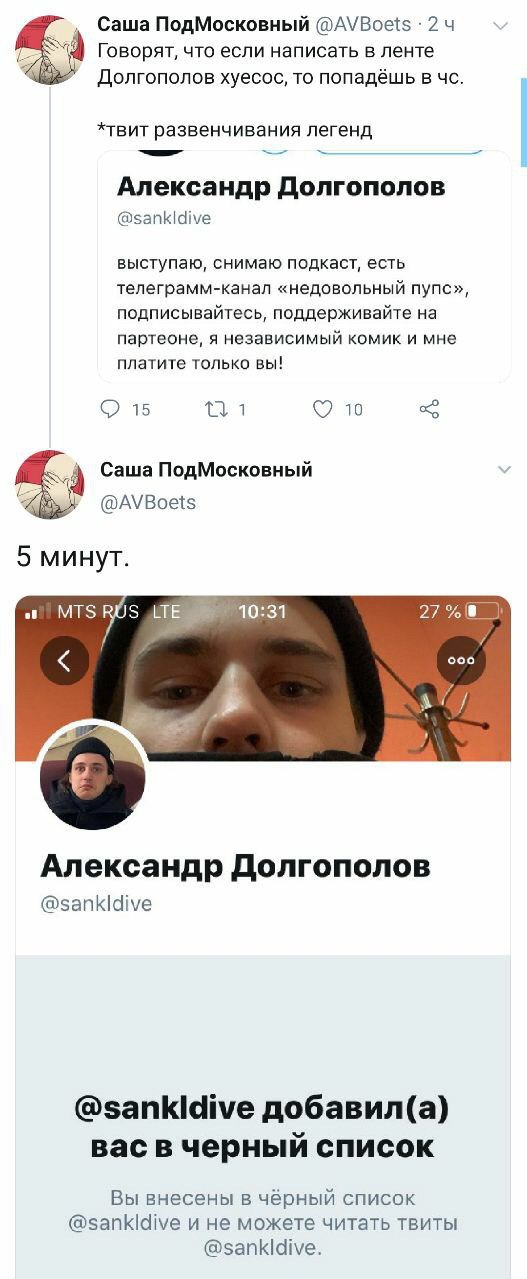Click the signal bars in the status bar

(38, 612)
